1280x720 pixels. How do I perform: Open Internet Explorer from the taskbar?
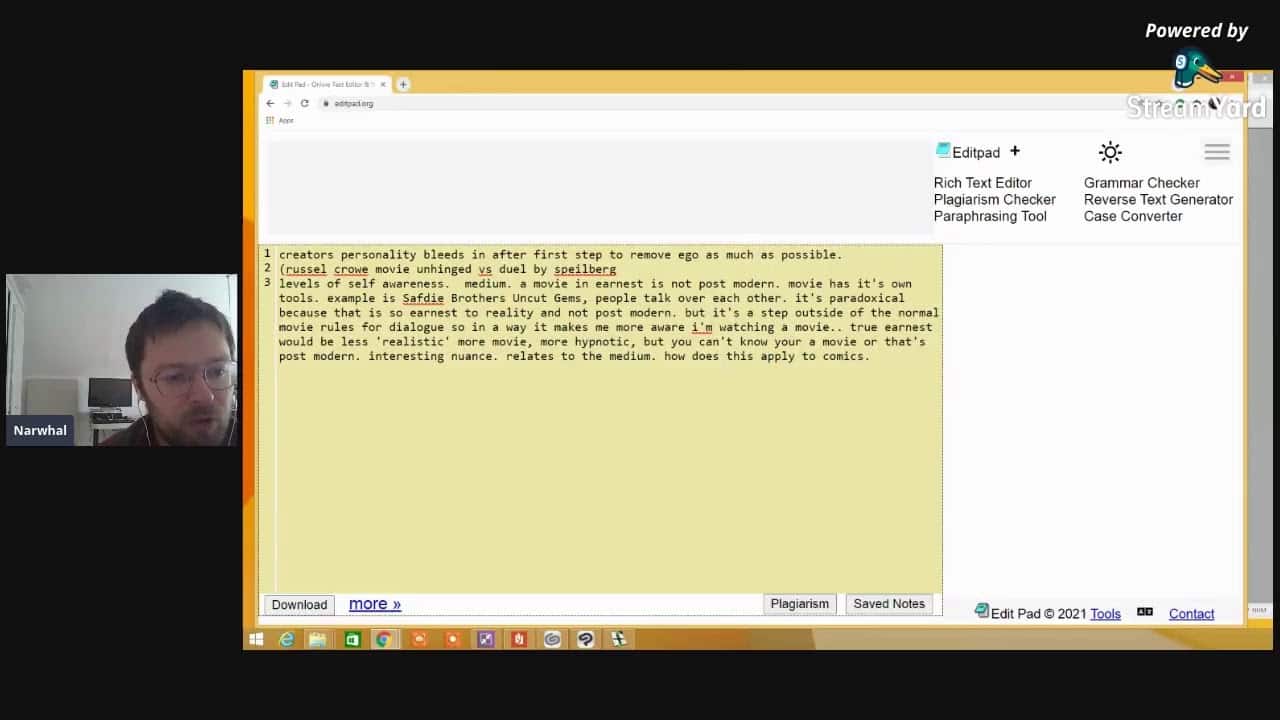287,639
